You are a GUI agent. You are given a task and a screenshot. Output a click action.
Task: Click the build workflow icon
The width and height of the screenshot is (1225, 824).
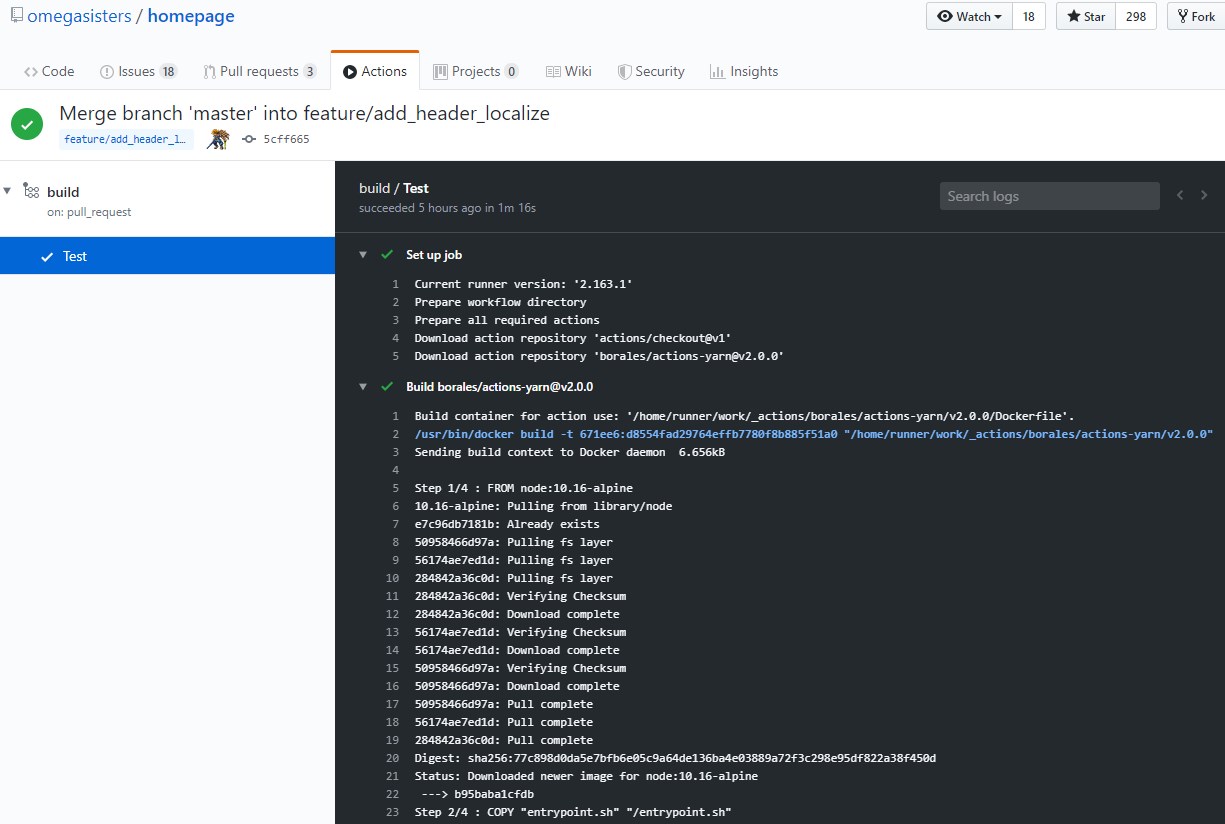click(x=31, y=191)
